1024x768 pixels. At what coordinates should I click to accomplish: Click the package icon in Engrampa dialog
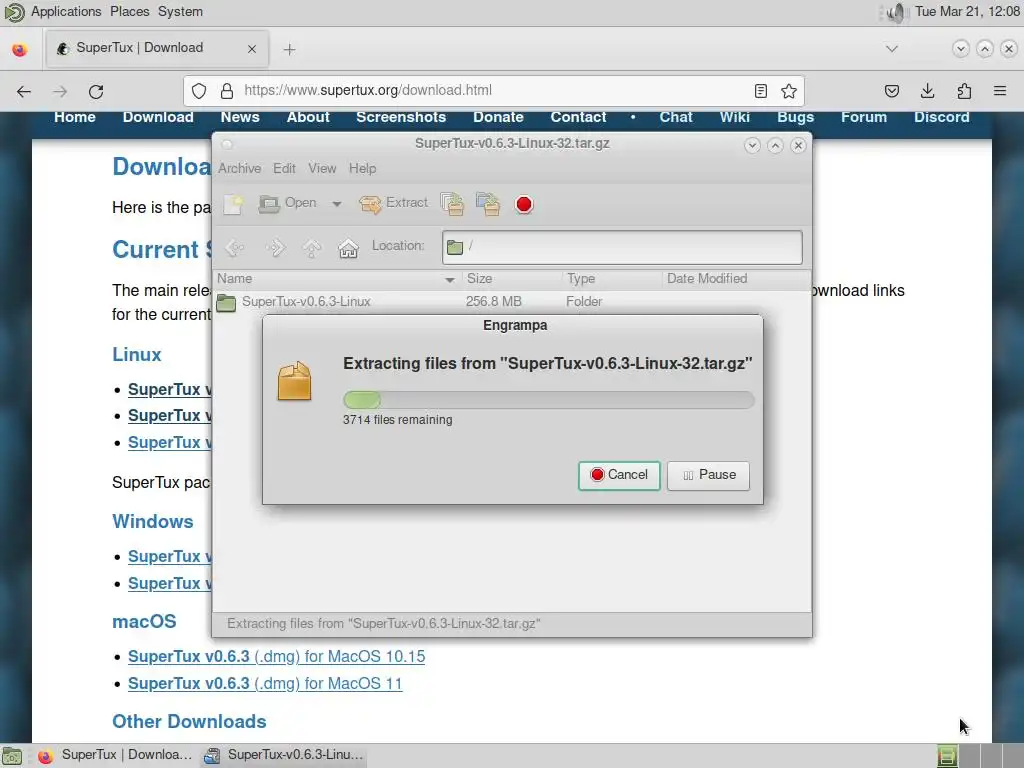coord(295,381)
